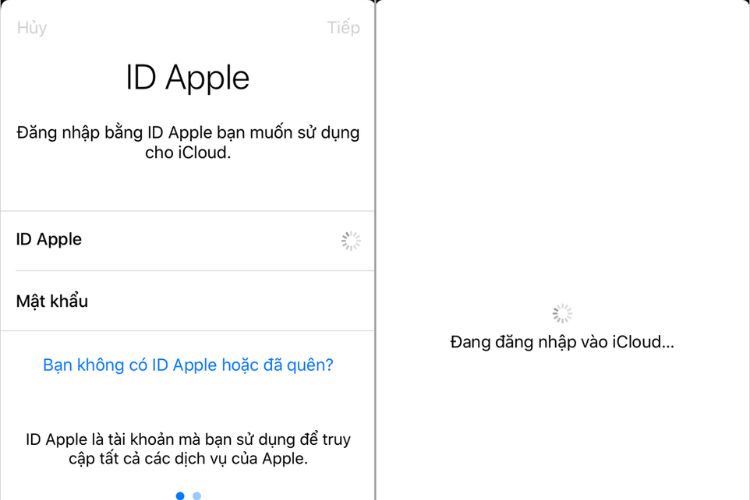Click the Đăng nhập bằng ID Apple description
This screenshot has height=500, width=750.
click(x=188, y=142)
